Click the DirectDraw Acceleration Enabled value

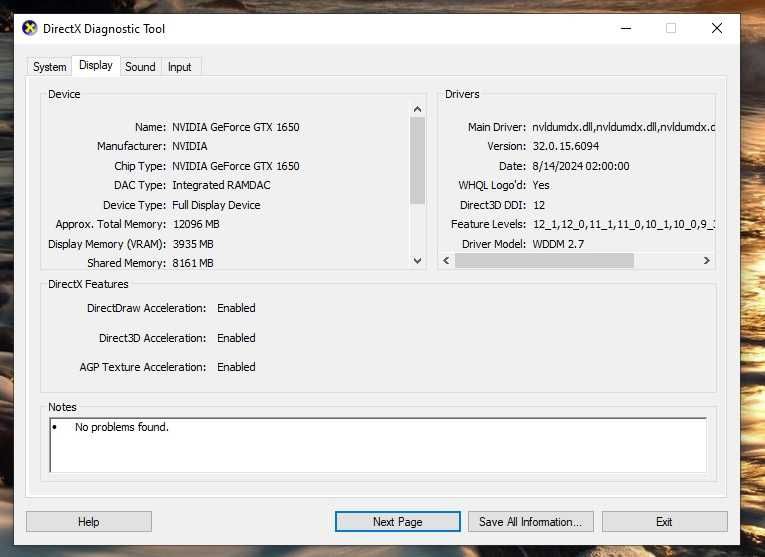[236, 308]
